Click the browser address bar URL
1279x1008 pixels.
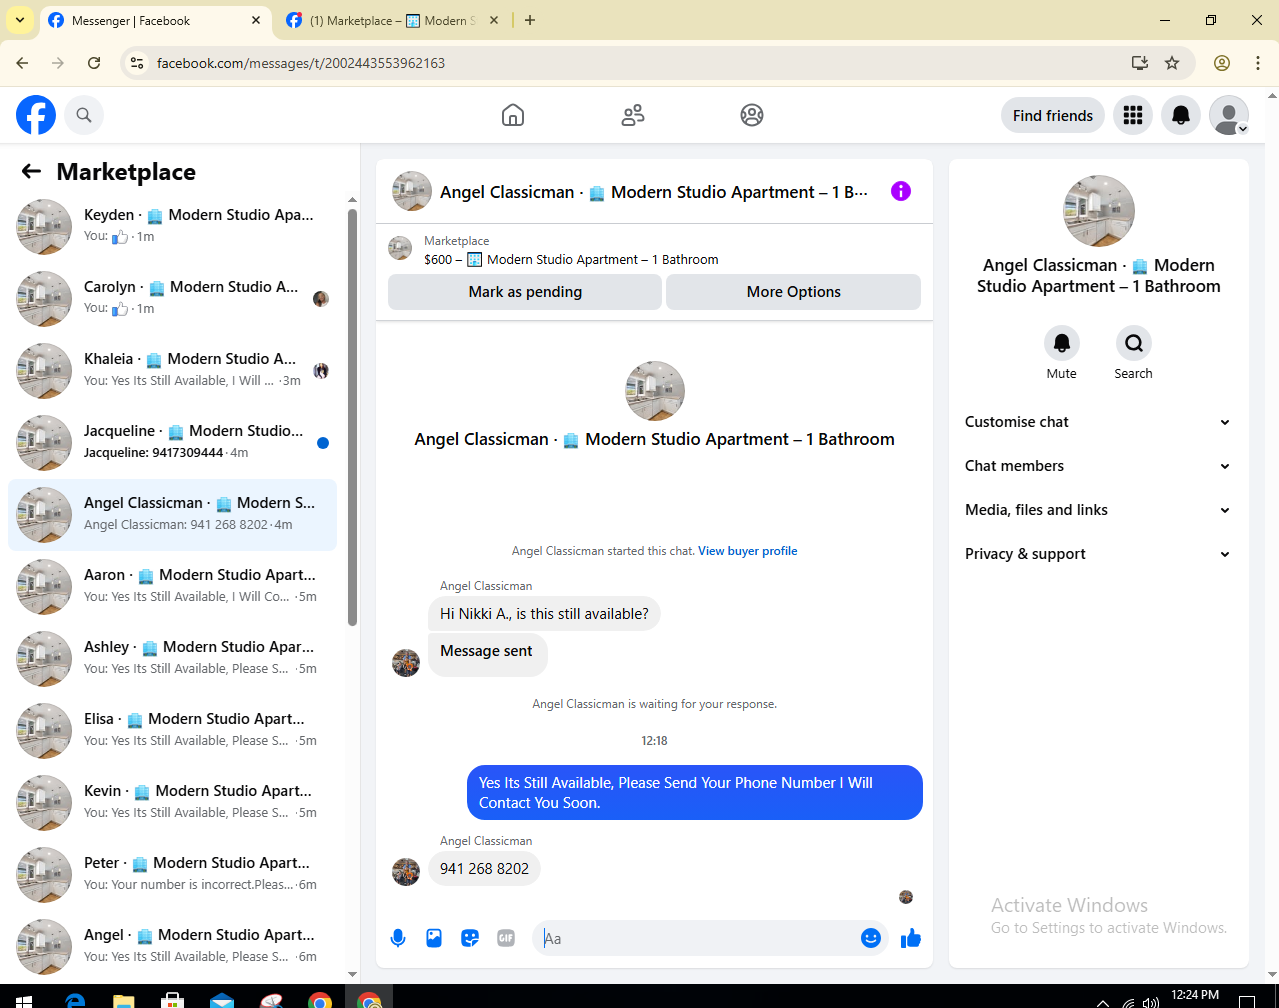[x=301, y=63]
